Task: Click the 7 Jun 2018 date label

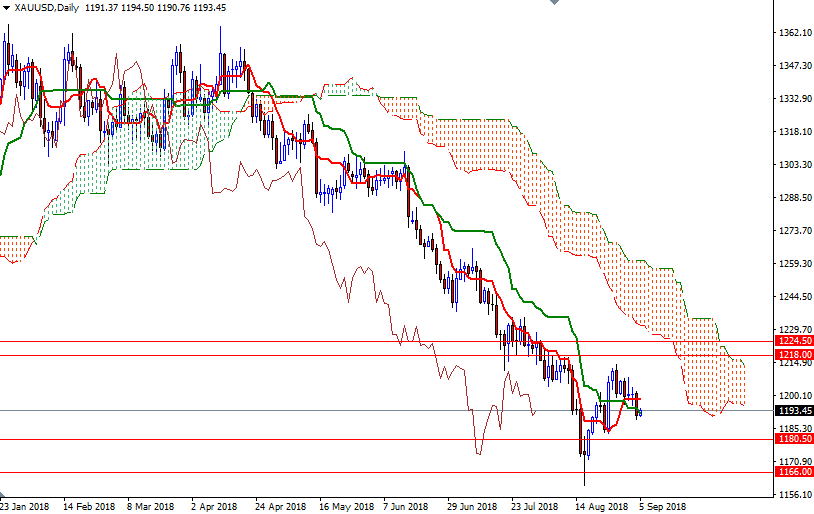Action: pos(408,506)
